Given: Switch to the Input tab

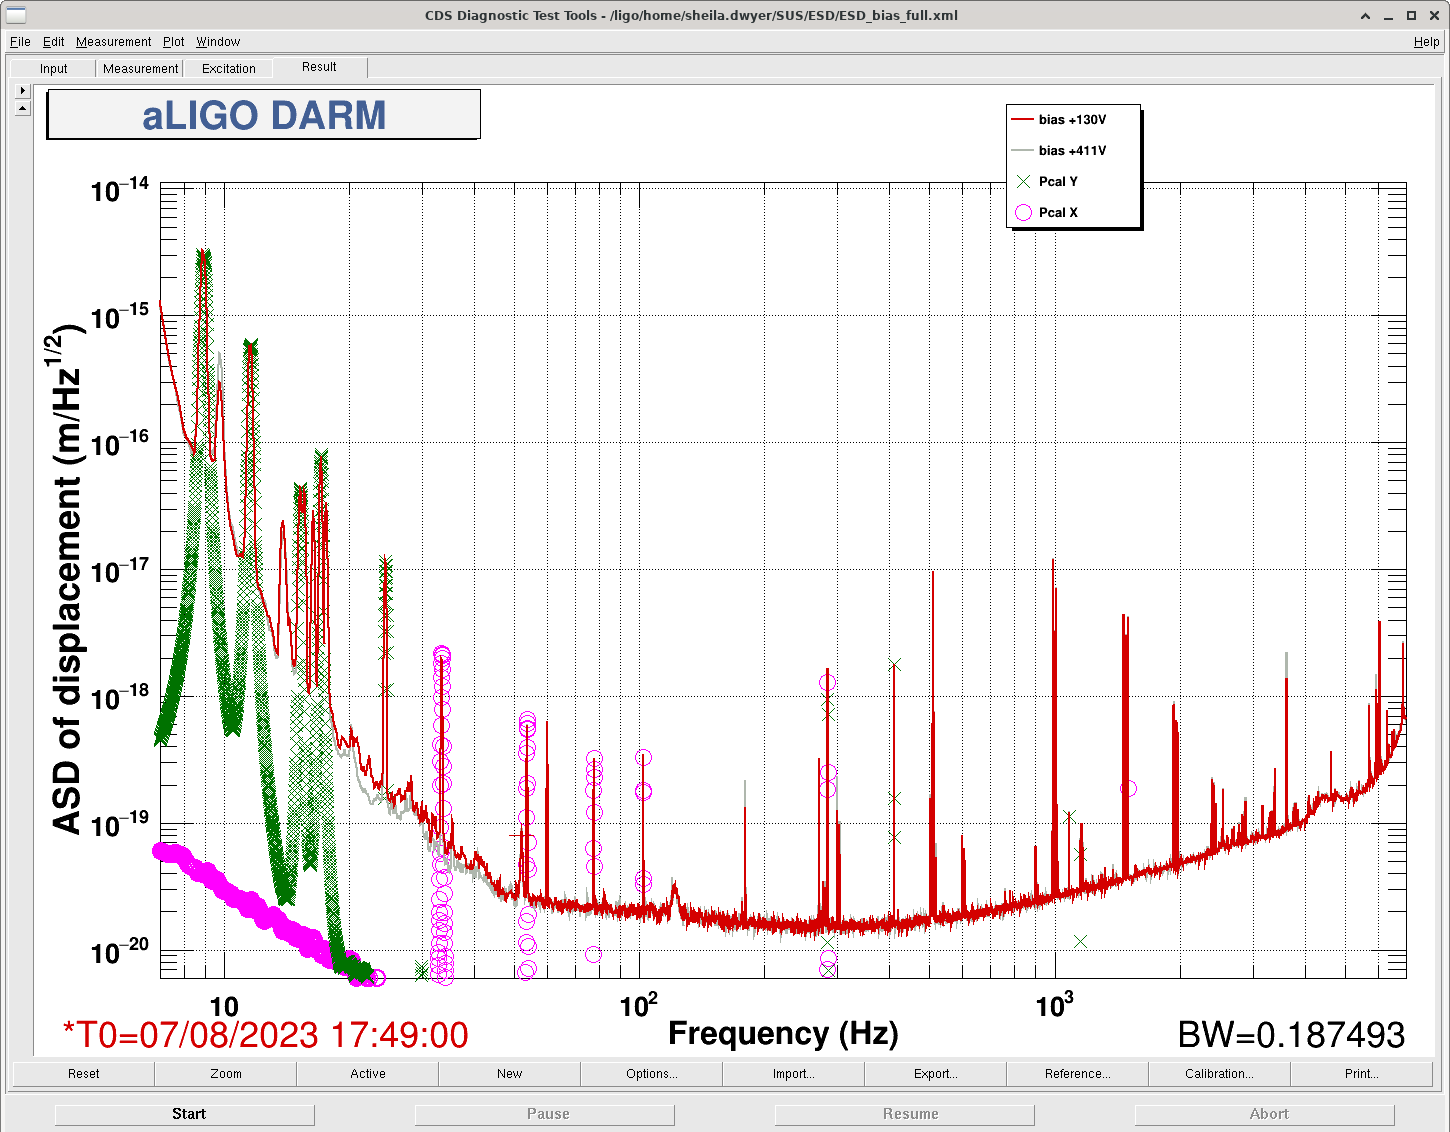Looking at the screenshot, I should (x=54, y=69).
